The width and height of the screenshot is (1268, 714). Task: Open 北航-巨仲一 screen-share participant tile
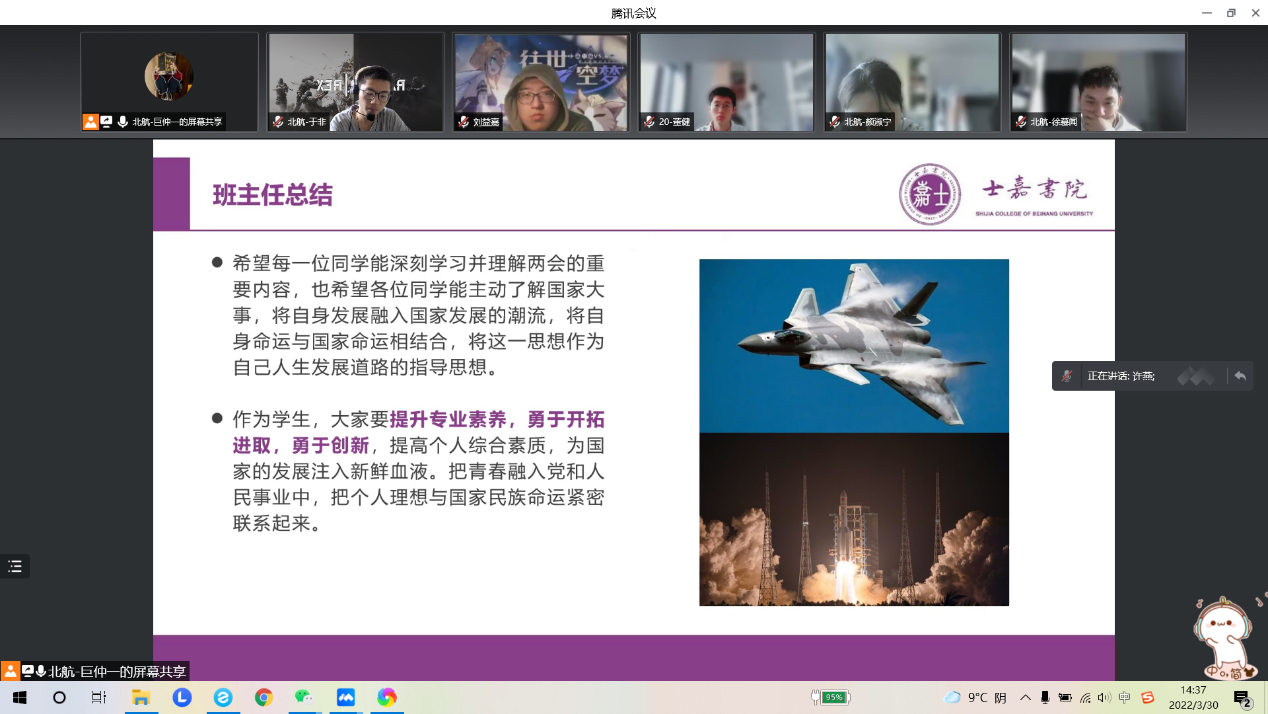coord(169,82)
